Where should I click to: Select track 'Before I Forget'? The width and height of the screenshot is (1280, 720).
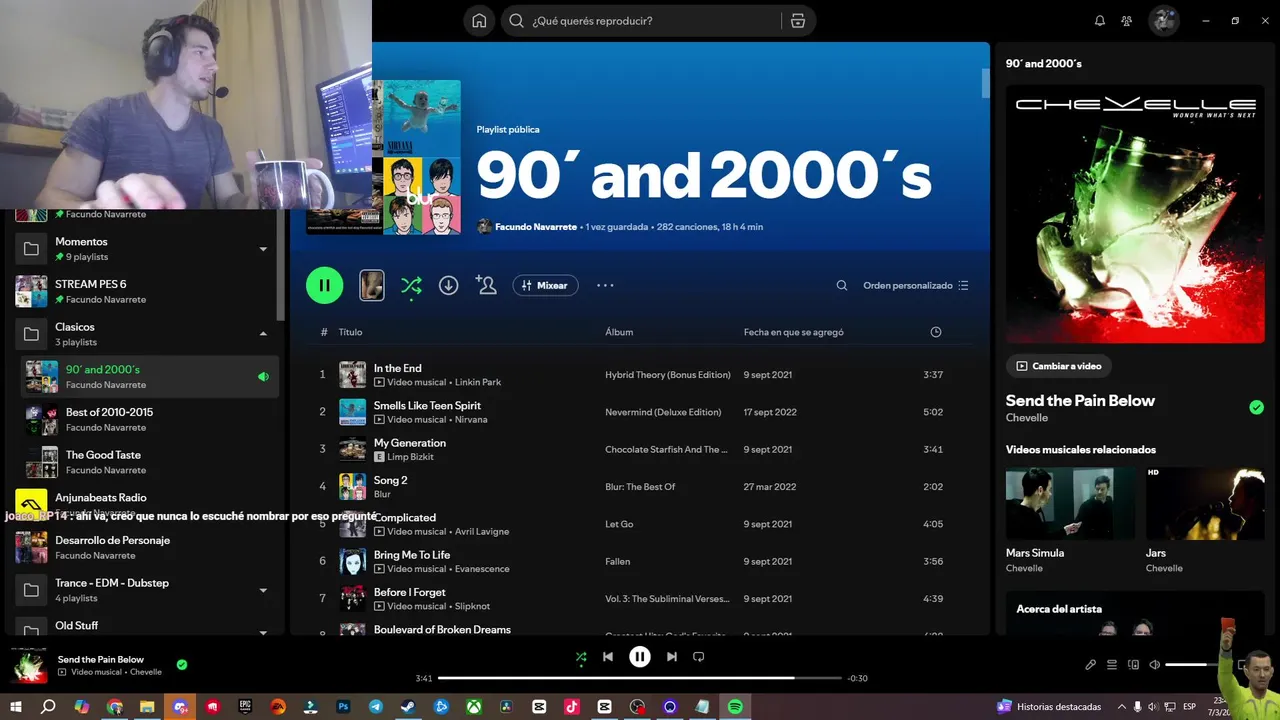coord(410,592)
